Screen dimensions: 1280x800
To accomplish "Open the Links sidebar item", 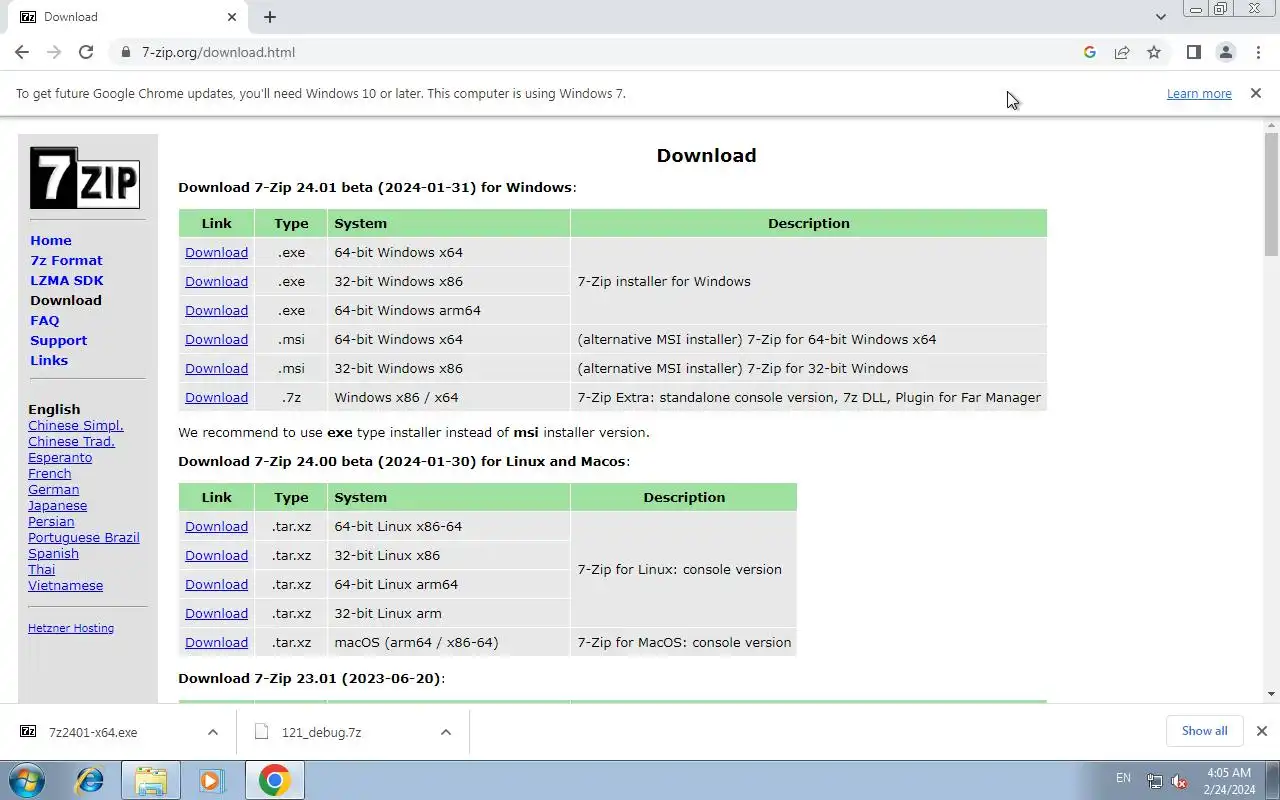I will [x=49, y=360].
